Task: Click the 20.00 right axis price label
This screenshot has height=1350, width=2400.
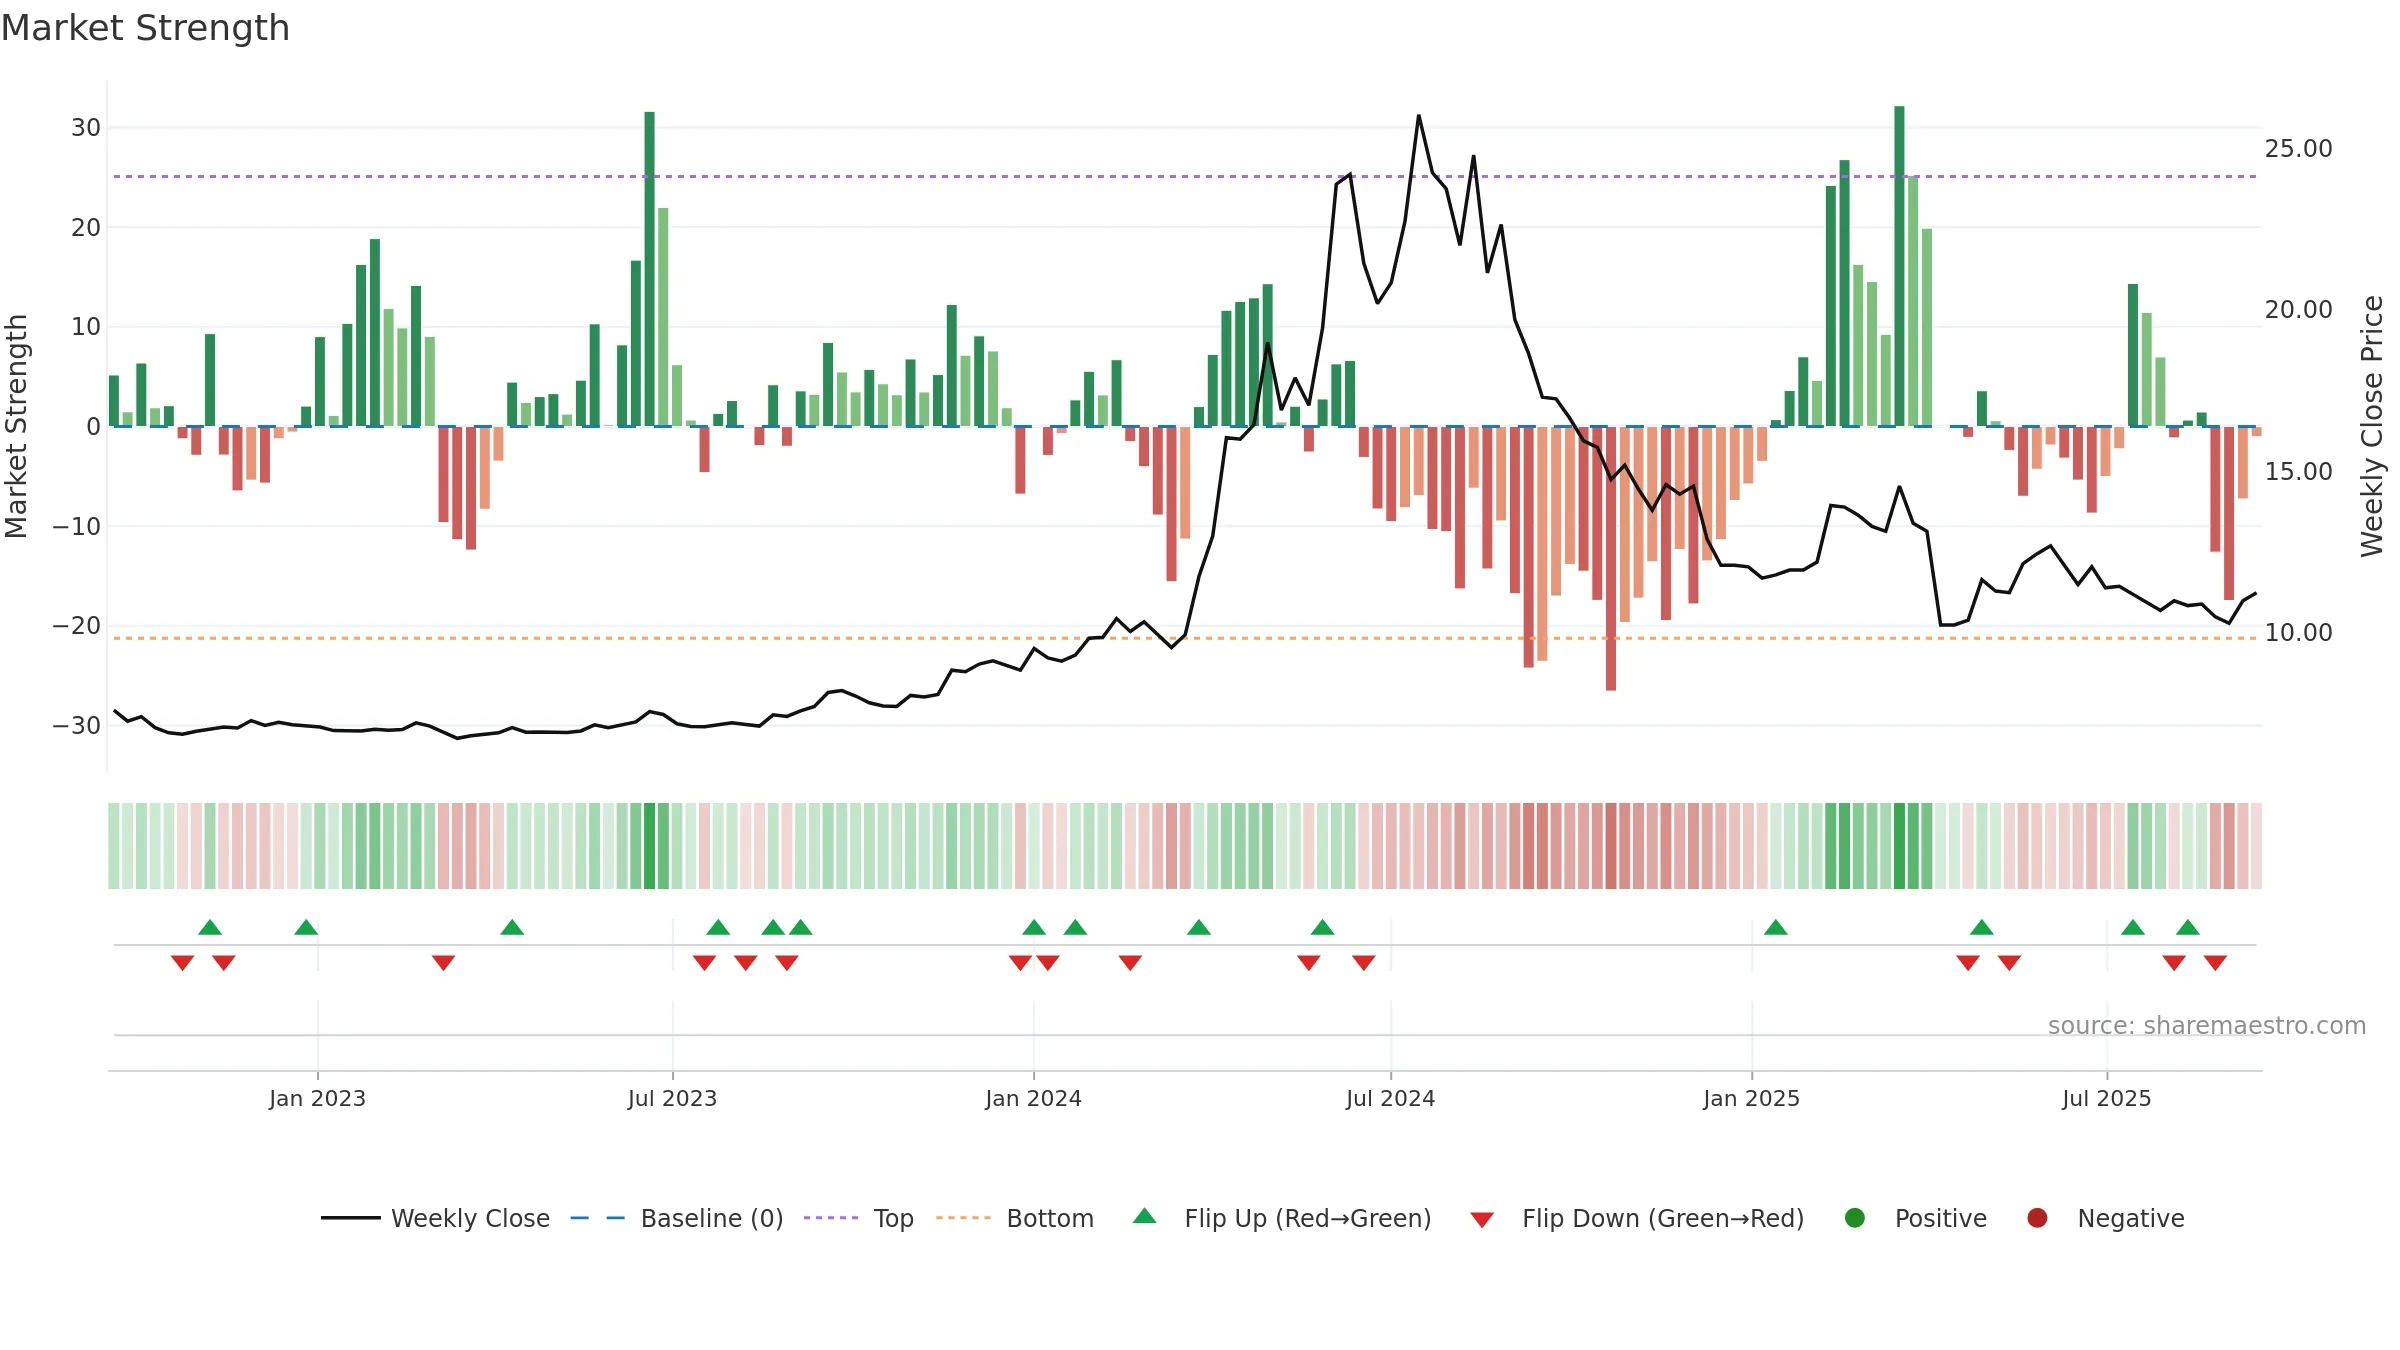Action: [2298, 309]
